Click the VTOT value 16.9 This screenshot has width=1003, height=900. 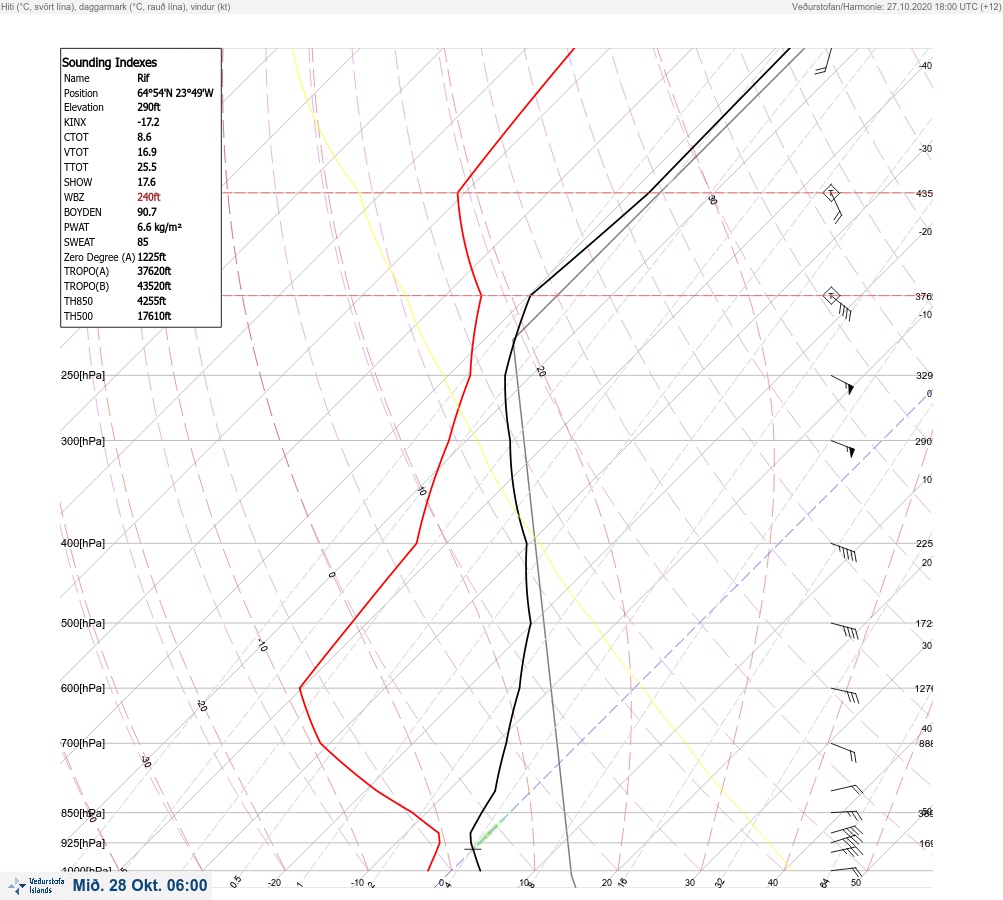coord(146,152)
